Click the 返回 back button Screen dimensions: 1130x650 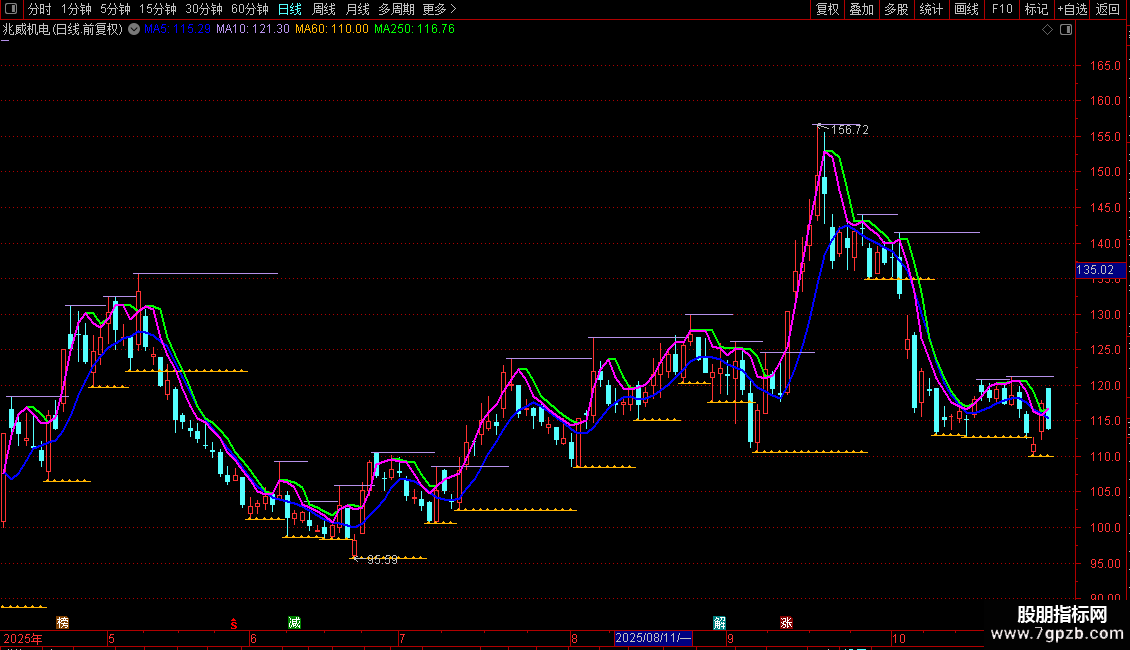[1108, 9]
